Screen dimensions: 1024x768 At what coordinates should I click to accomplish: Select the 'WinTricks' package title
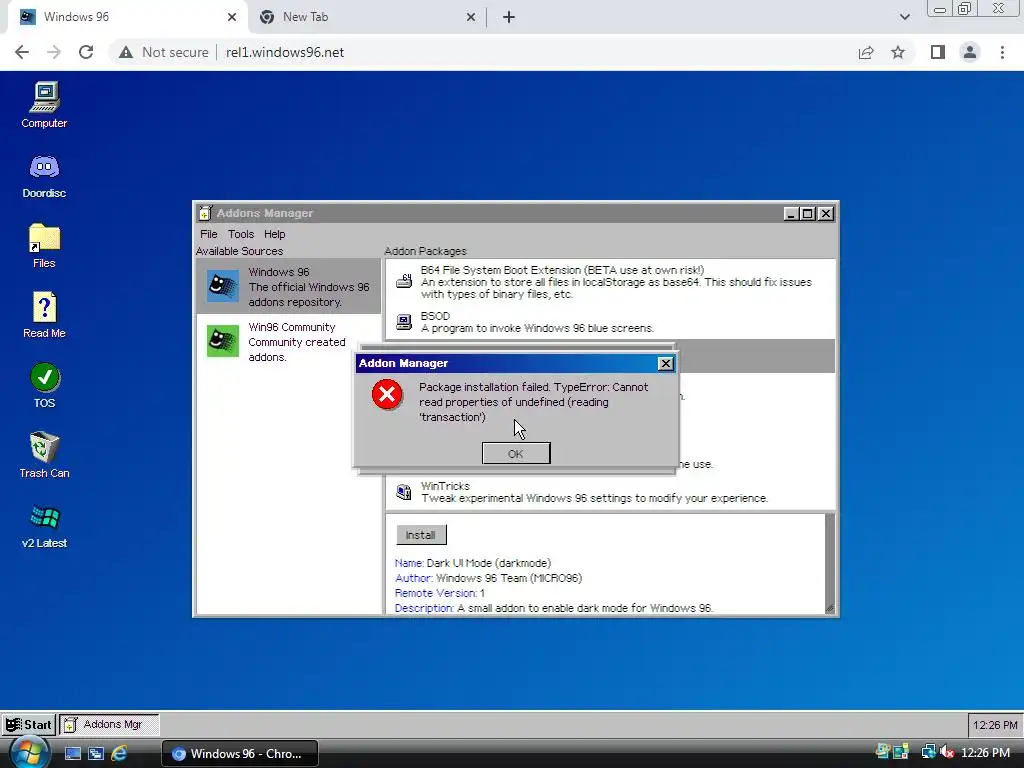pos(445,486)
